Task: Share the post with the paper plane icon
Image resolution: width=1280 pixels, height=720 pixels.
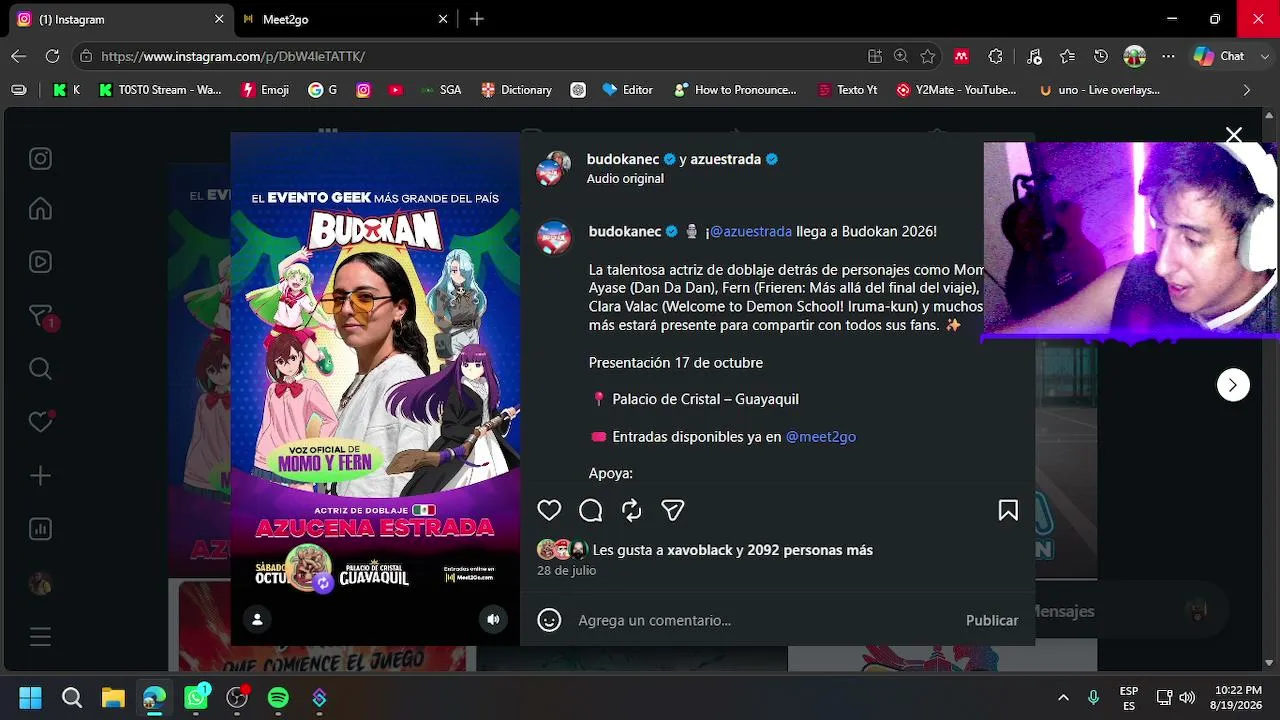Action: coord(673,511)
